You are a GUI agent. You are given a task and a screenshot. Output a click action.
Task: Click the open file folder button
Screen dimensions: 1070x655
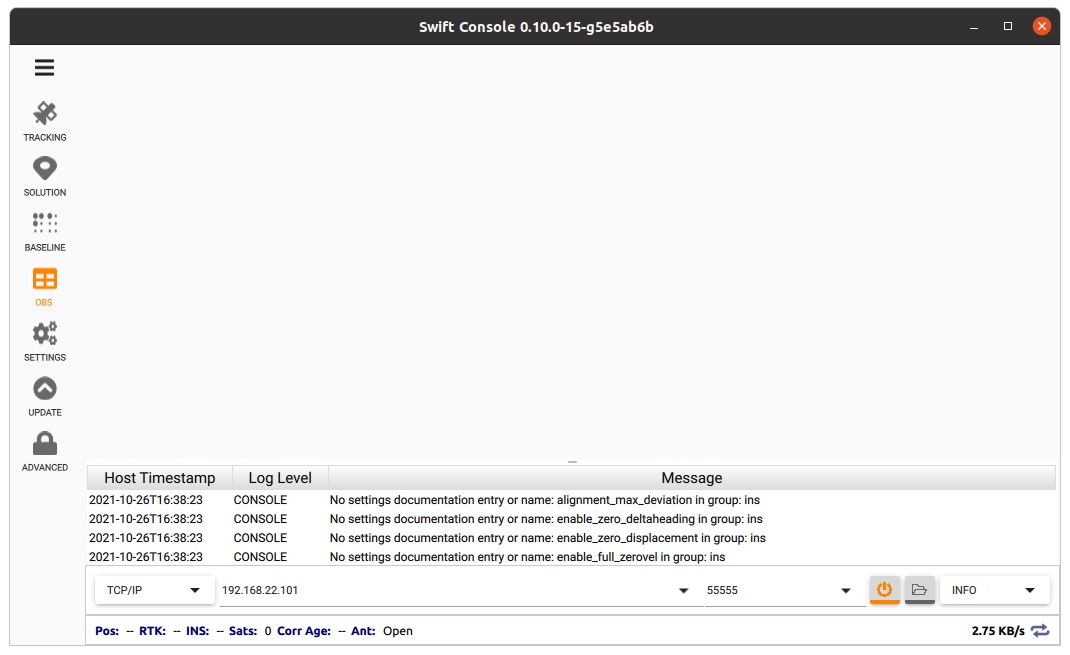click(x=919, y=590)
